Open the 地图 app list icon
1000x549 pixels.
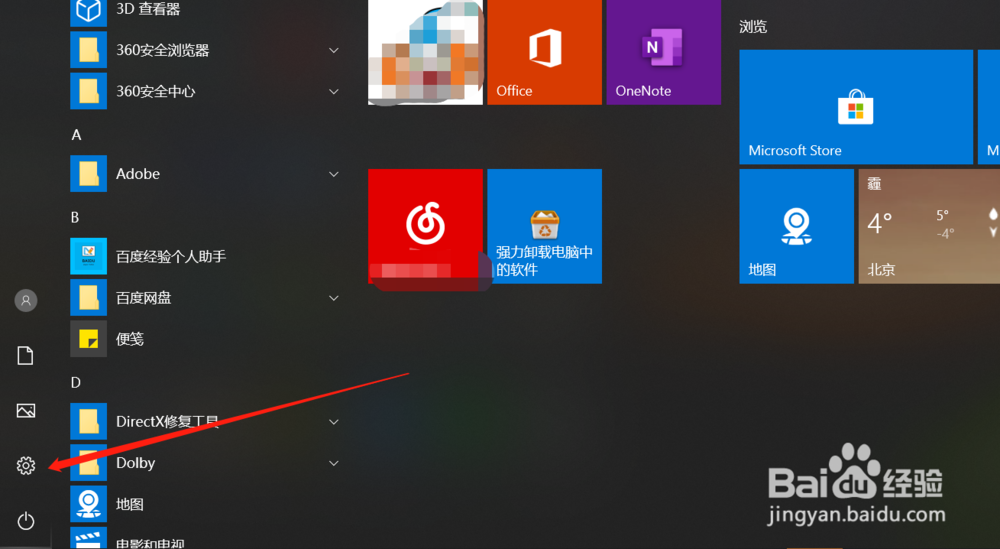pyautogui.click(x=89, y=504)
